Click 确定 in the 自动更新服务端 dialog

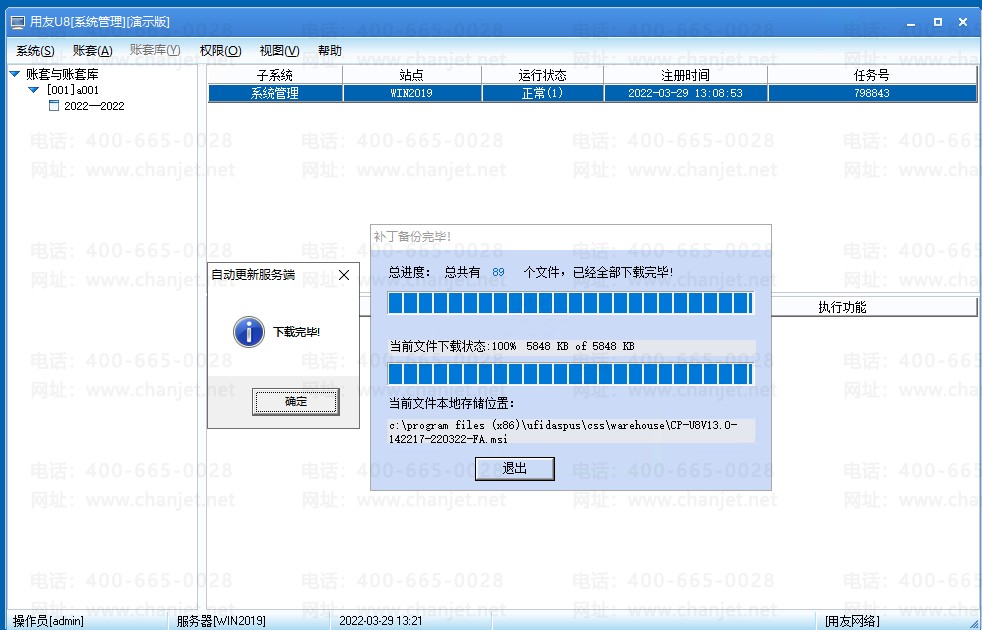tap(296, 401)
